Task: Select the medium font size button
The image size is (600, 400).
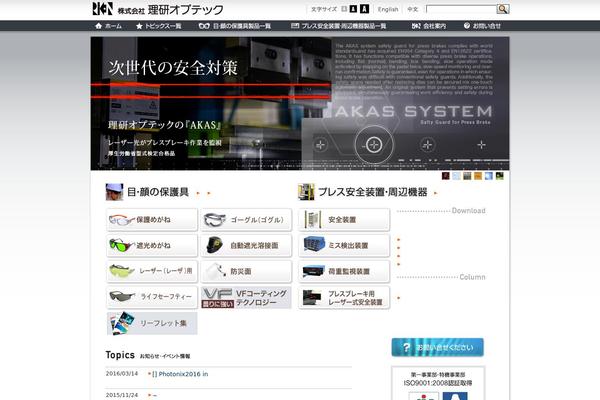Action: coord(353,9)
